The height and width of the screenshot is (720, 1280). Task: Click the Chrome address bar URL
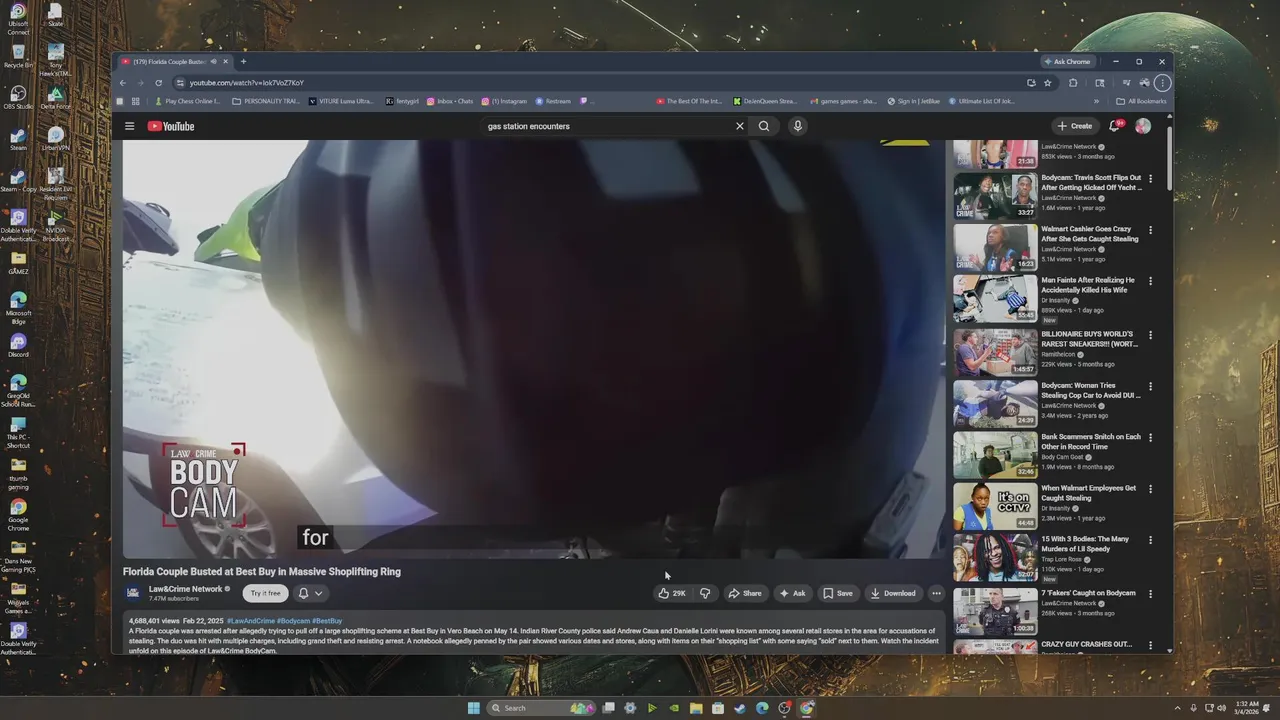click(247, 83)
